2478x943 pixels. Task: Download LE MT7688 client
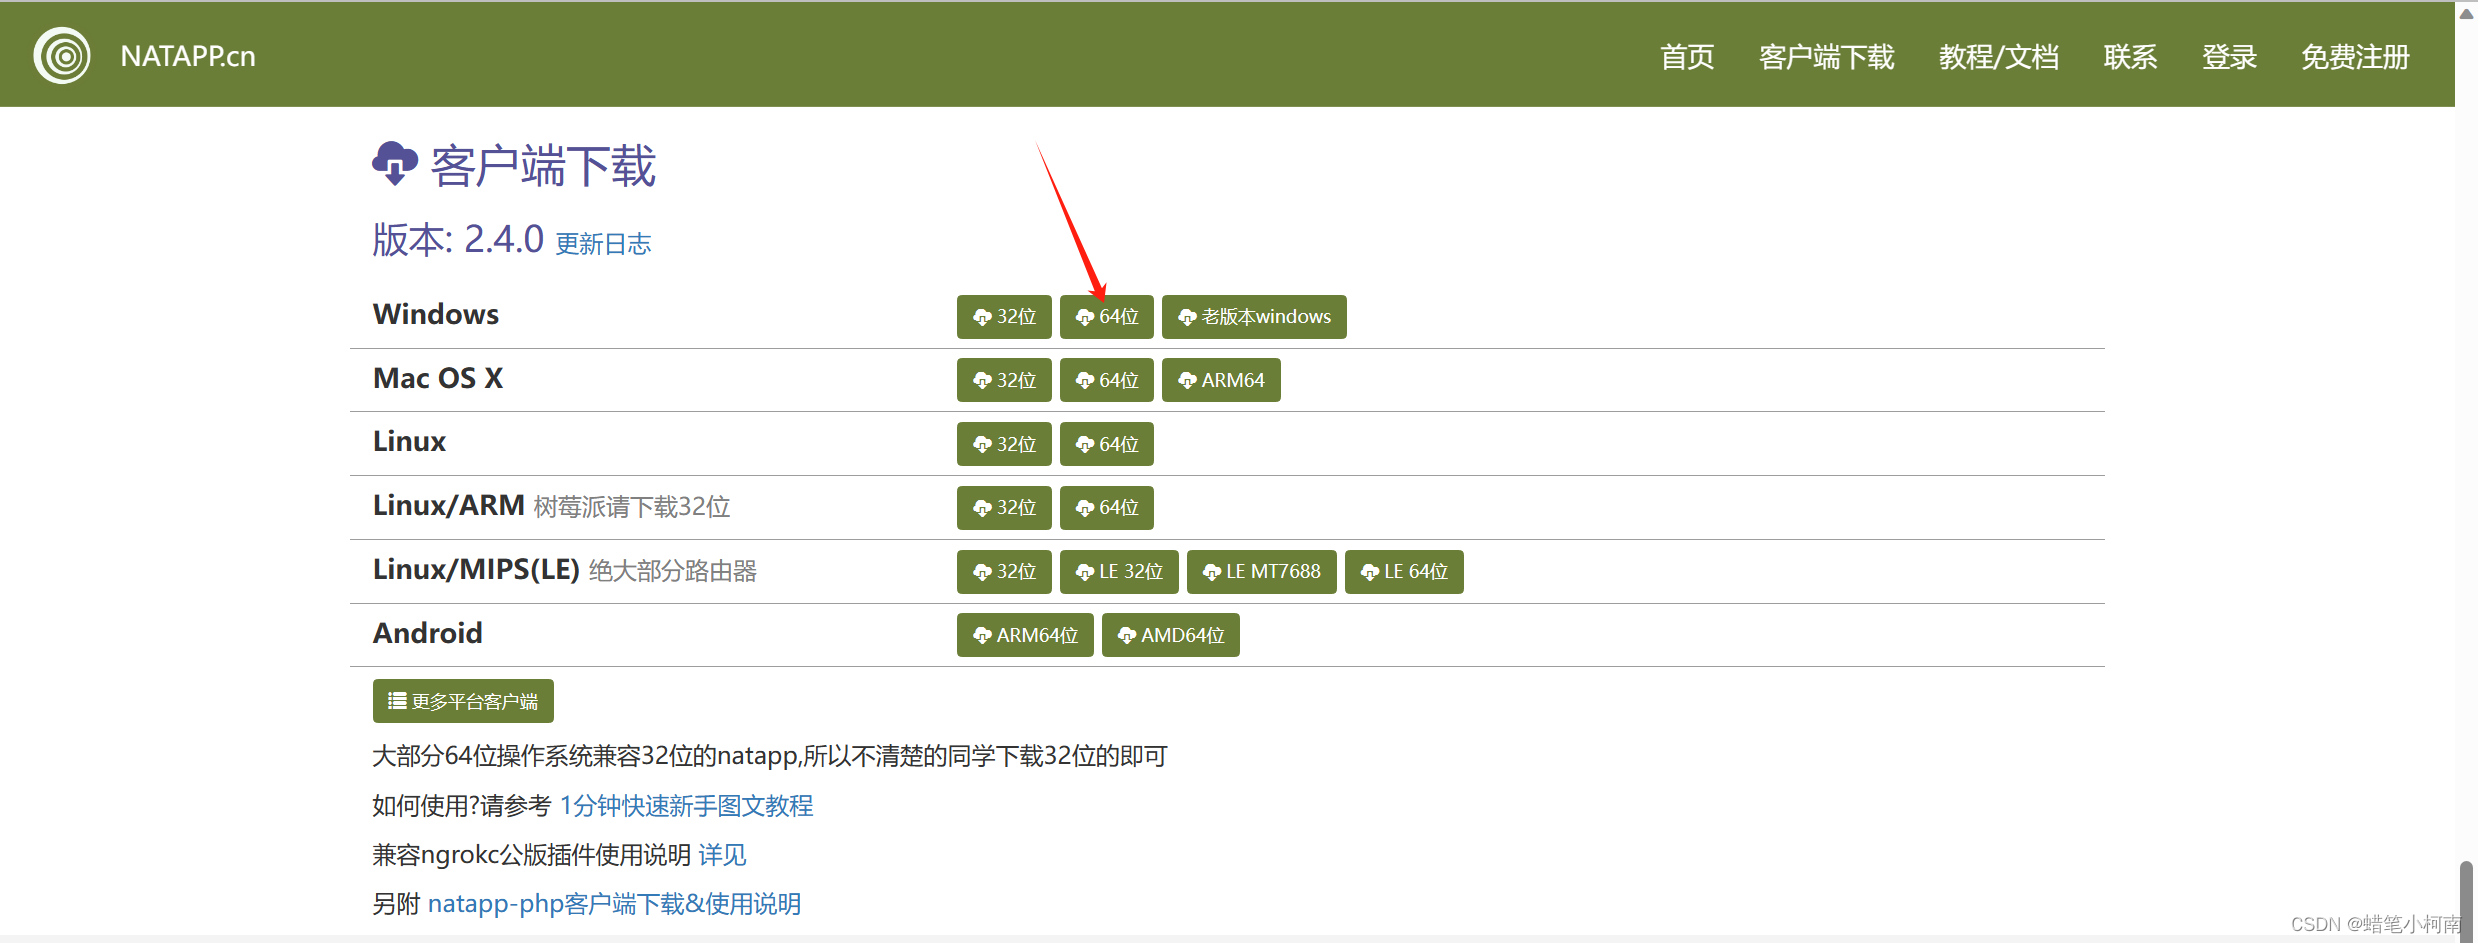pyautogui.click(x=1261, y=572)
